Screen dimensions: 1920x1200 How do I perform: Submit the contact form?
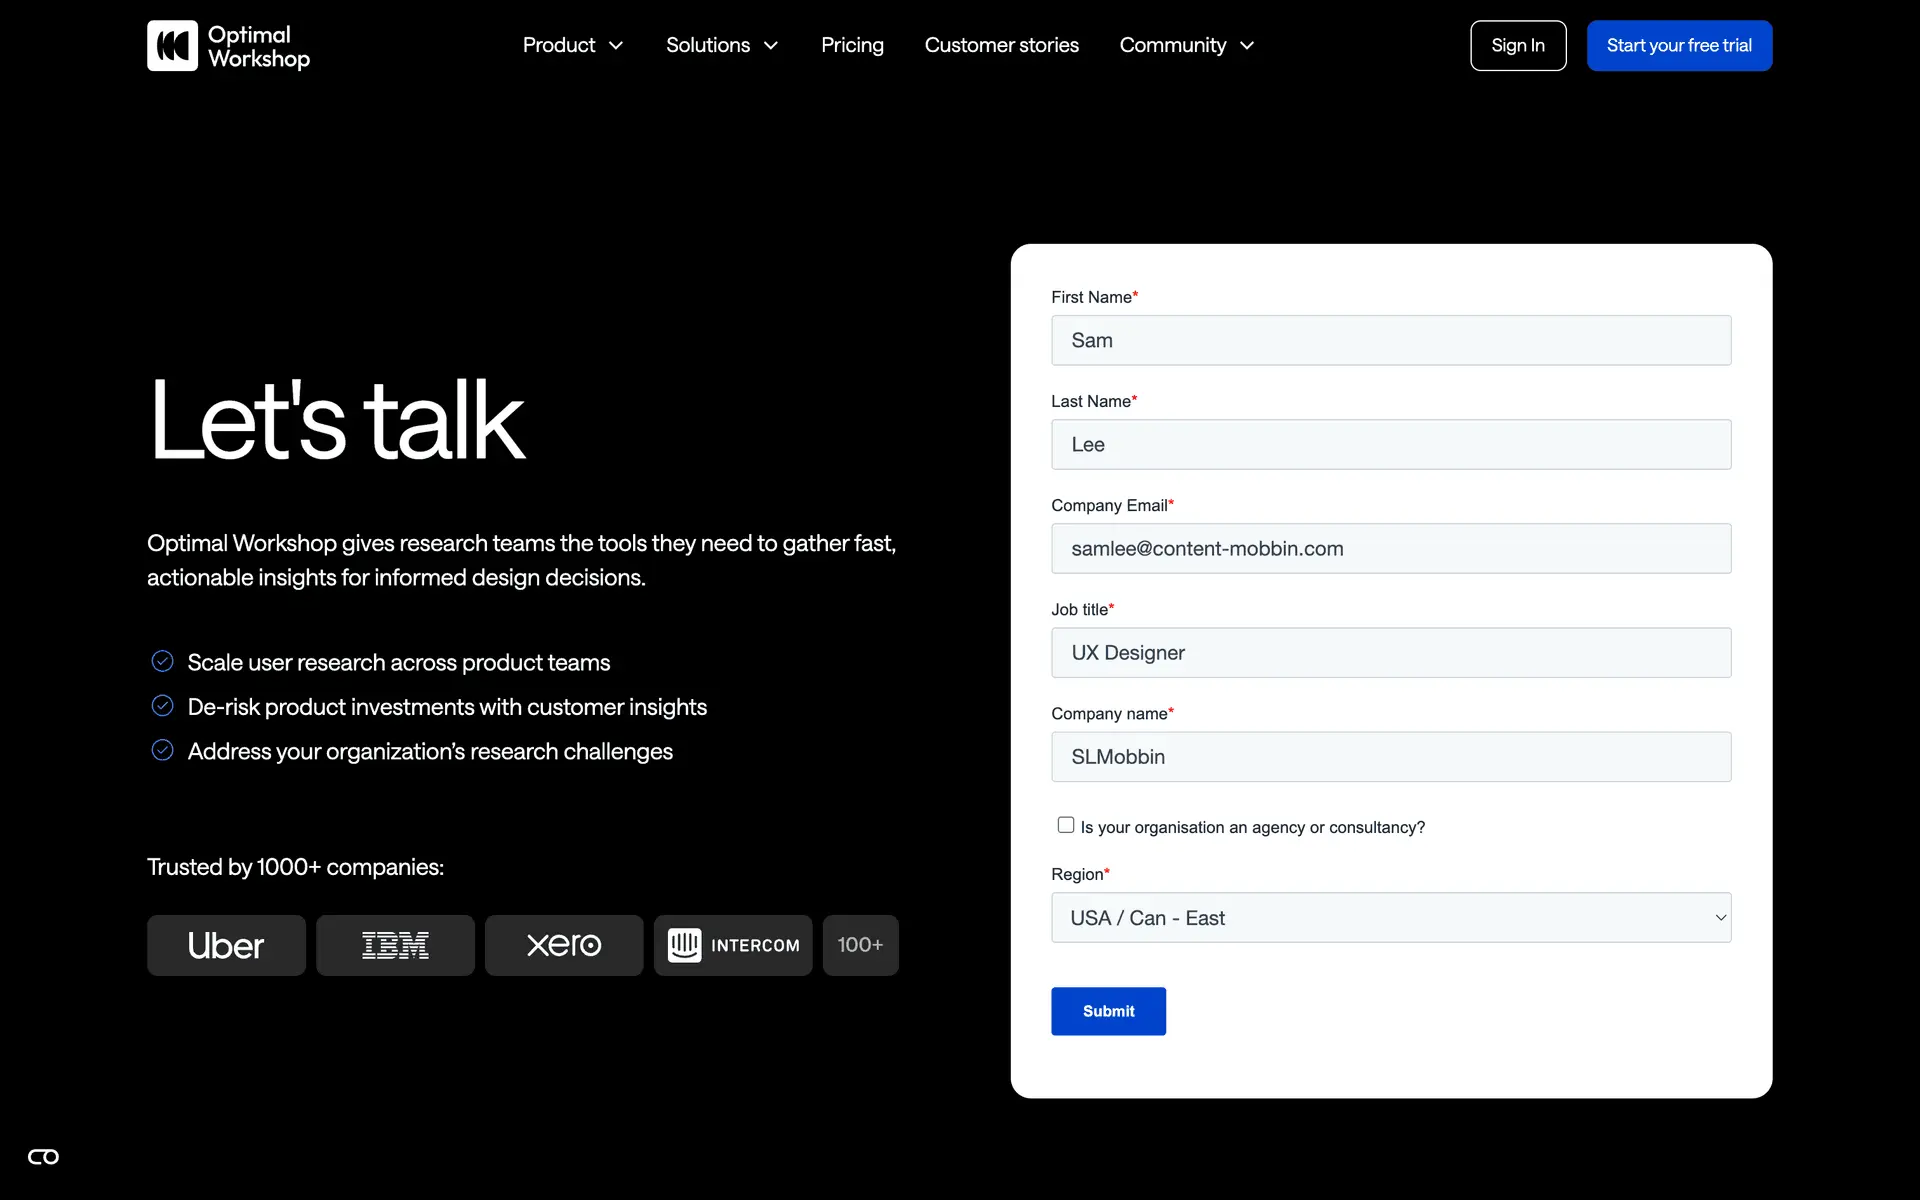pos(1108,1011)
